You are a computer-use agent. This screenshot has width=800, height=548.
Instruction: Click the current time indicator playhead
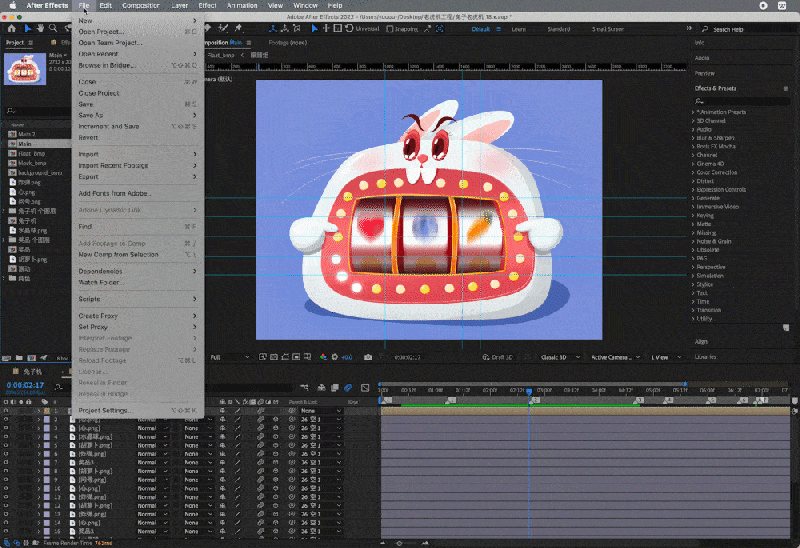(529, 391)
